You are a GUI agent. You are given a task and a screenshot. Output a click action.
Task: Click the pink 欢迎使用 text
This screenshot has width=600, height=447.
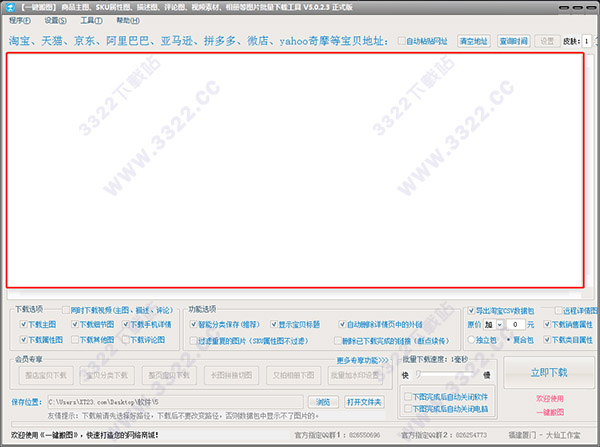(x=550, y=399)
